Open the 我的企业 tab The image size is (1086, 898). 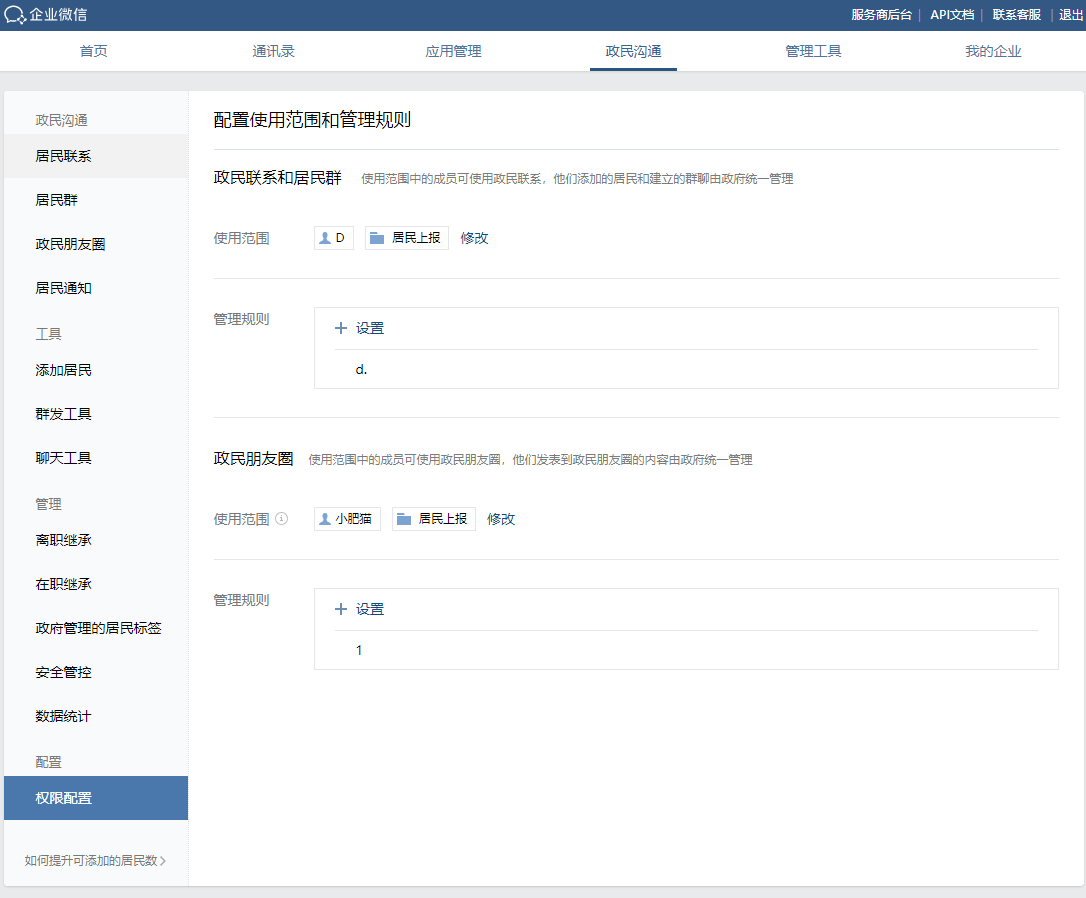(993, 51)
